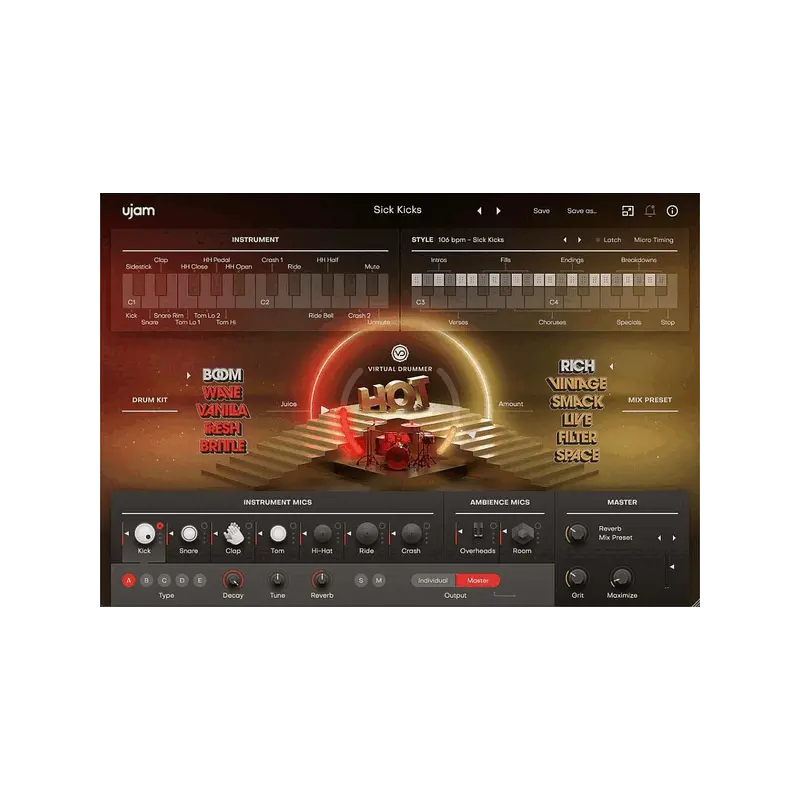The width and height of the screenshot is (800, 800).
Task: Click the HOT logo in the center
Action: coord(394,394)
